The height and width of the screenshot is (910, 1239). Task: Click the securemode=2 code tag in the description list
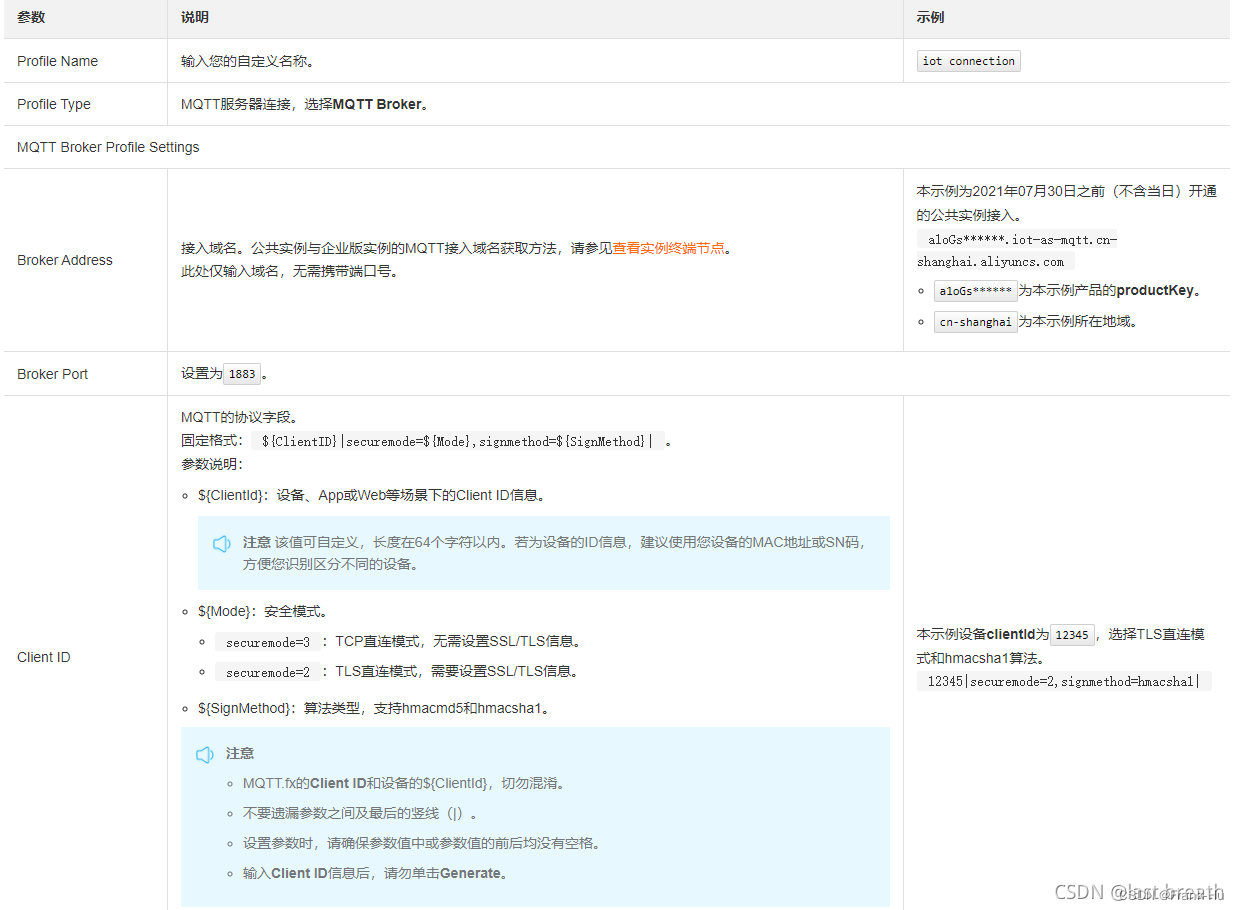pos(267,672)
